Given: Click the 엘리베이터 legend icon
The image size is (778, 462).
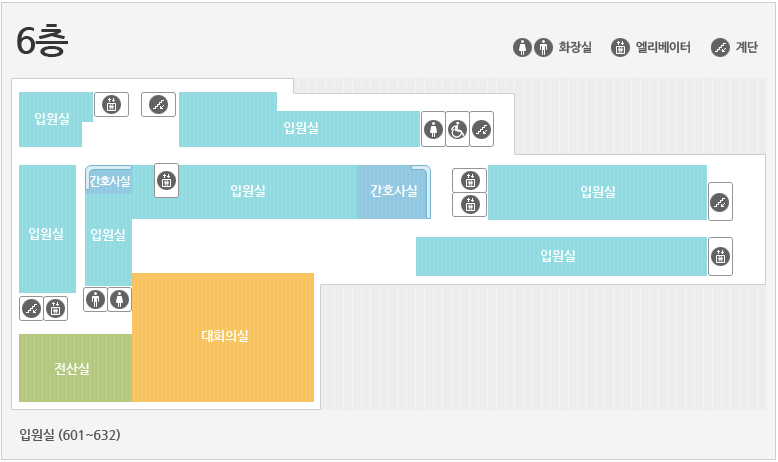Looking at the screenshot, I should pyautogui.click(x=620, y=48).
